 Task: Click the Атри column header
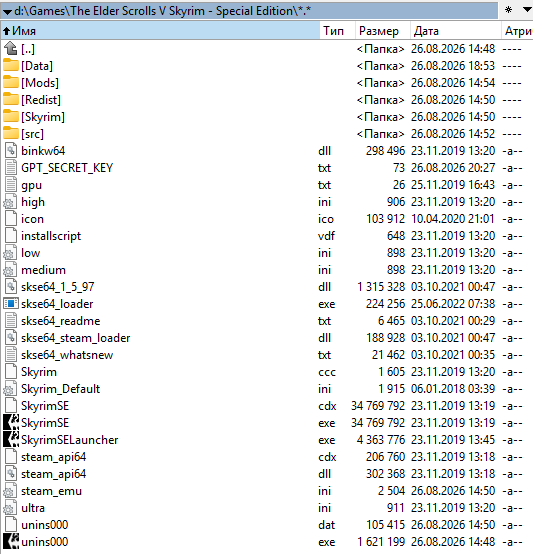518,31
